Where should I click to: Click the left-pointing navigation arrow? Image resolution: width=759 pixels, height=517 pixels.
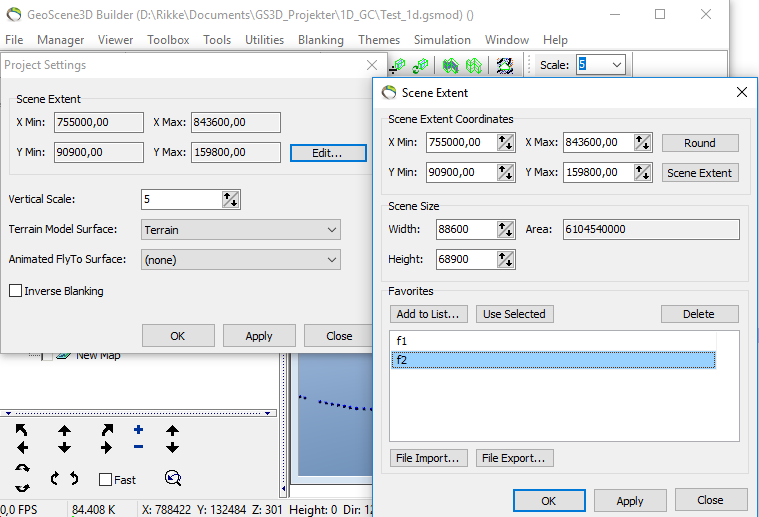click(22, 448)
